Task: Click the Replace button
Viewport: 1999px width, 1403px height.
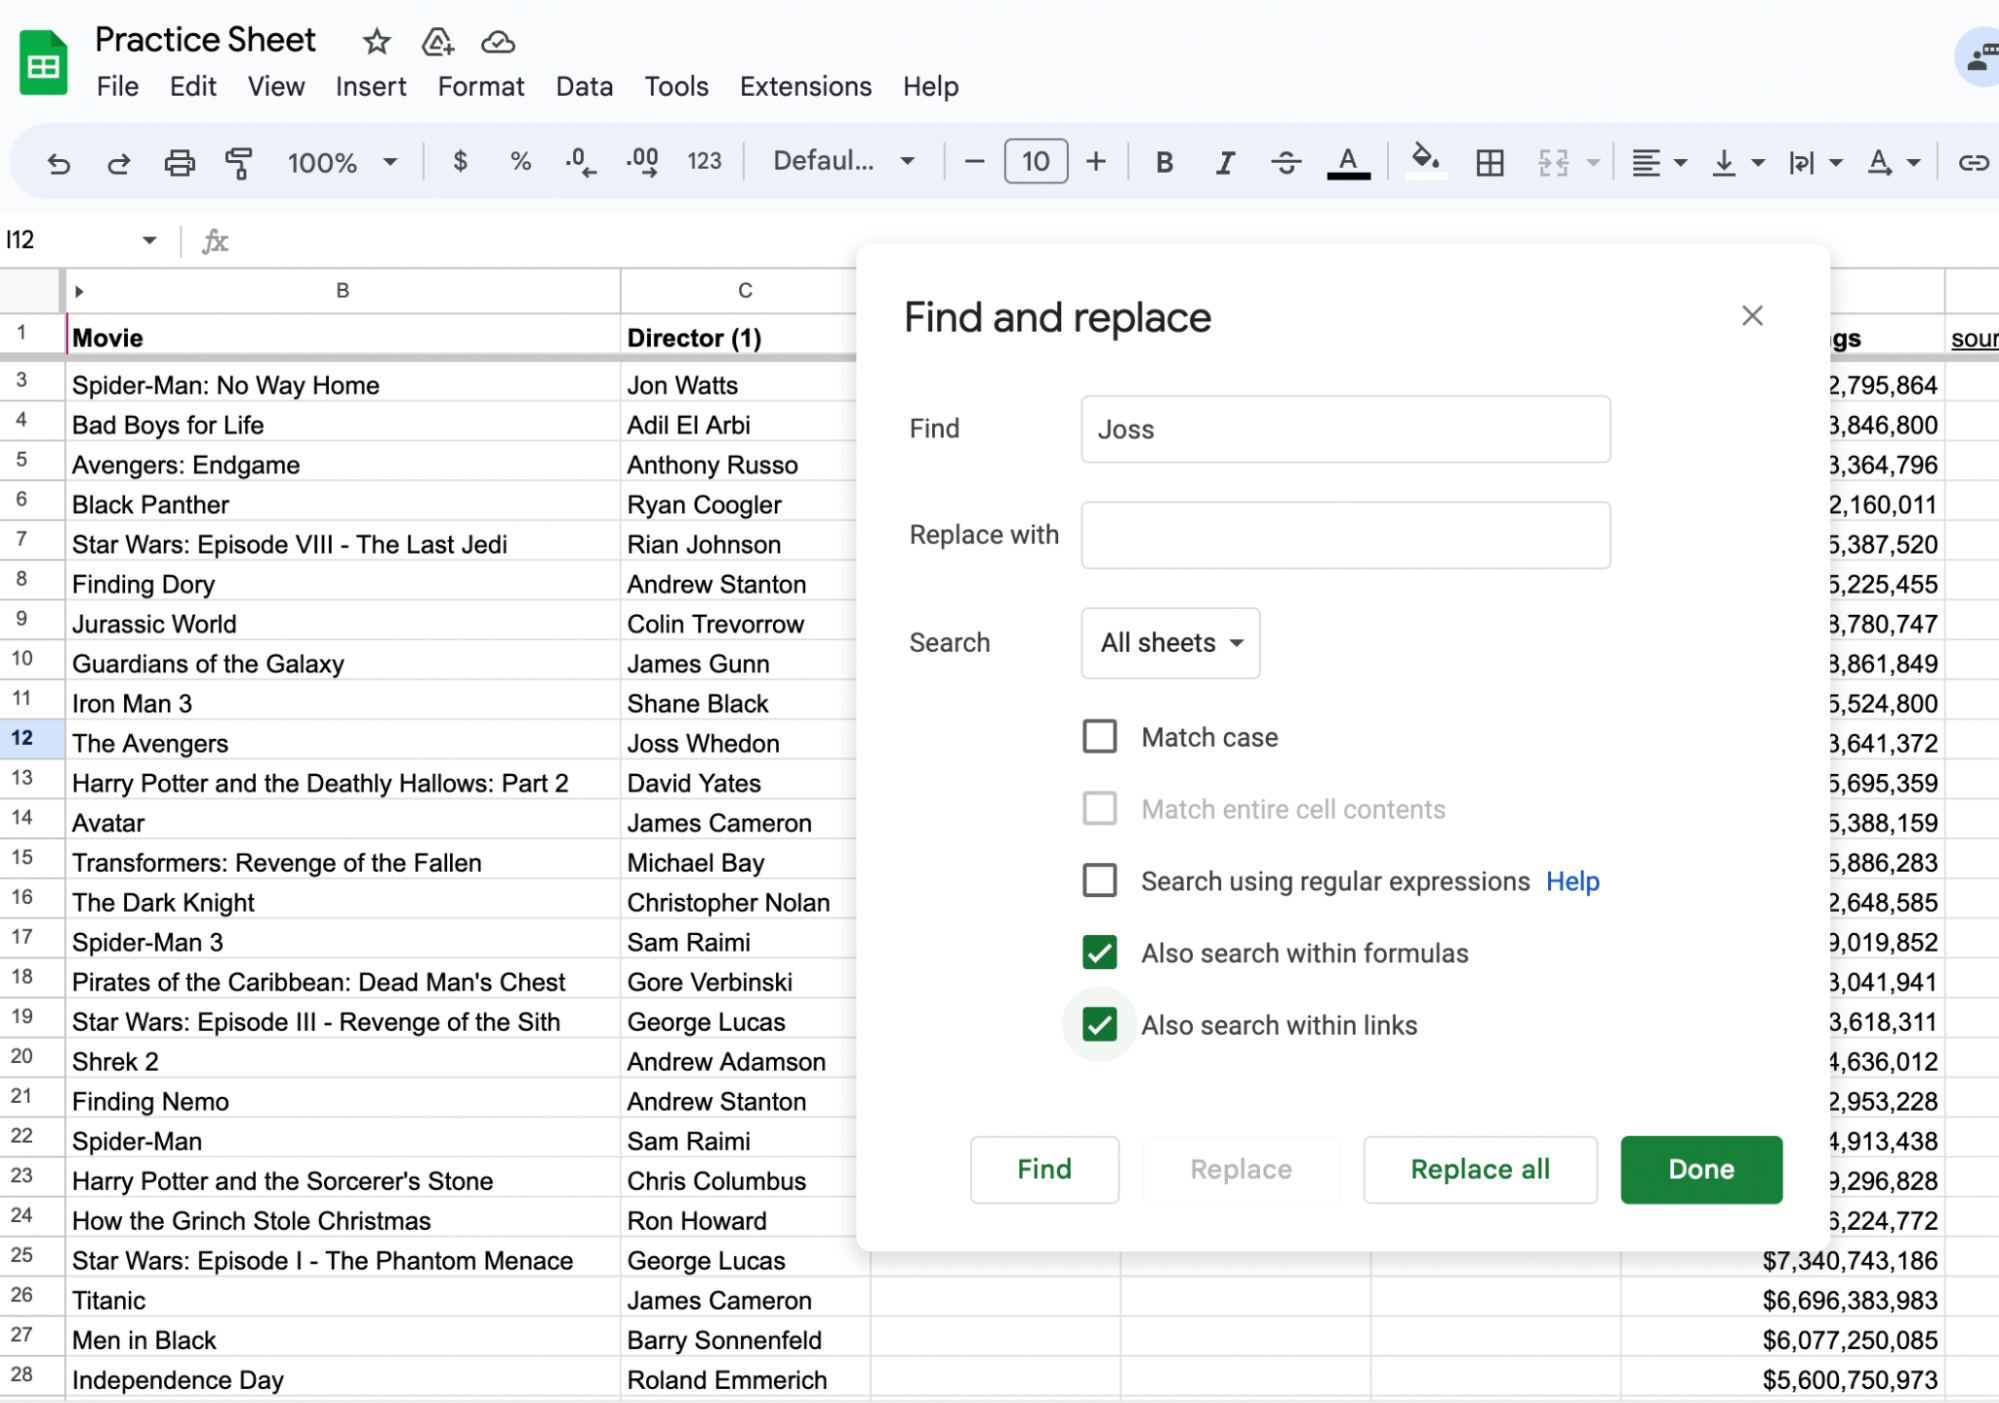Action: [1240, 1169]
